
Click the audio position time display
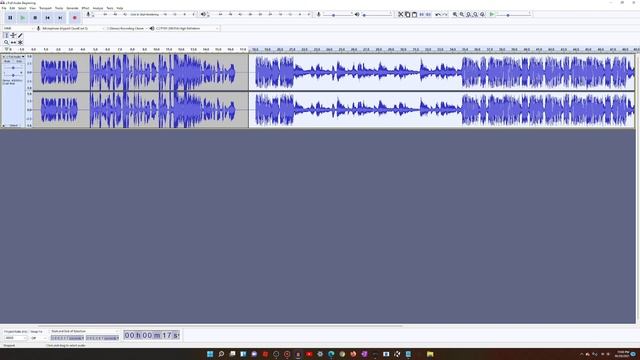tap(151, 335)
